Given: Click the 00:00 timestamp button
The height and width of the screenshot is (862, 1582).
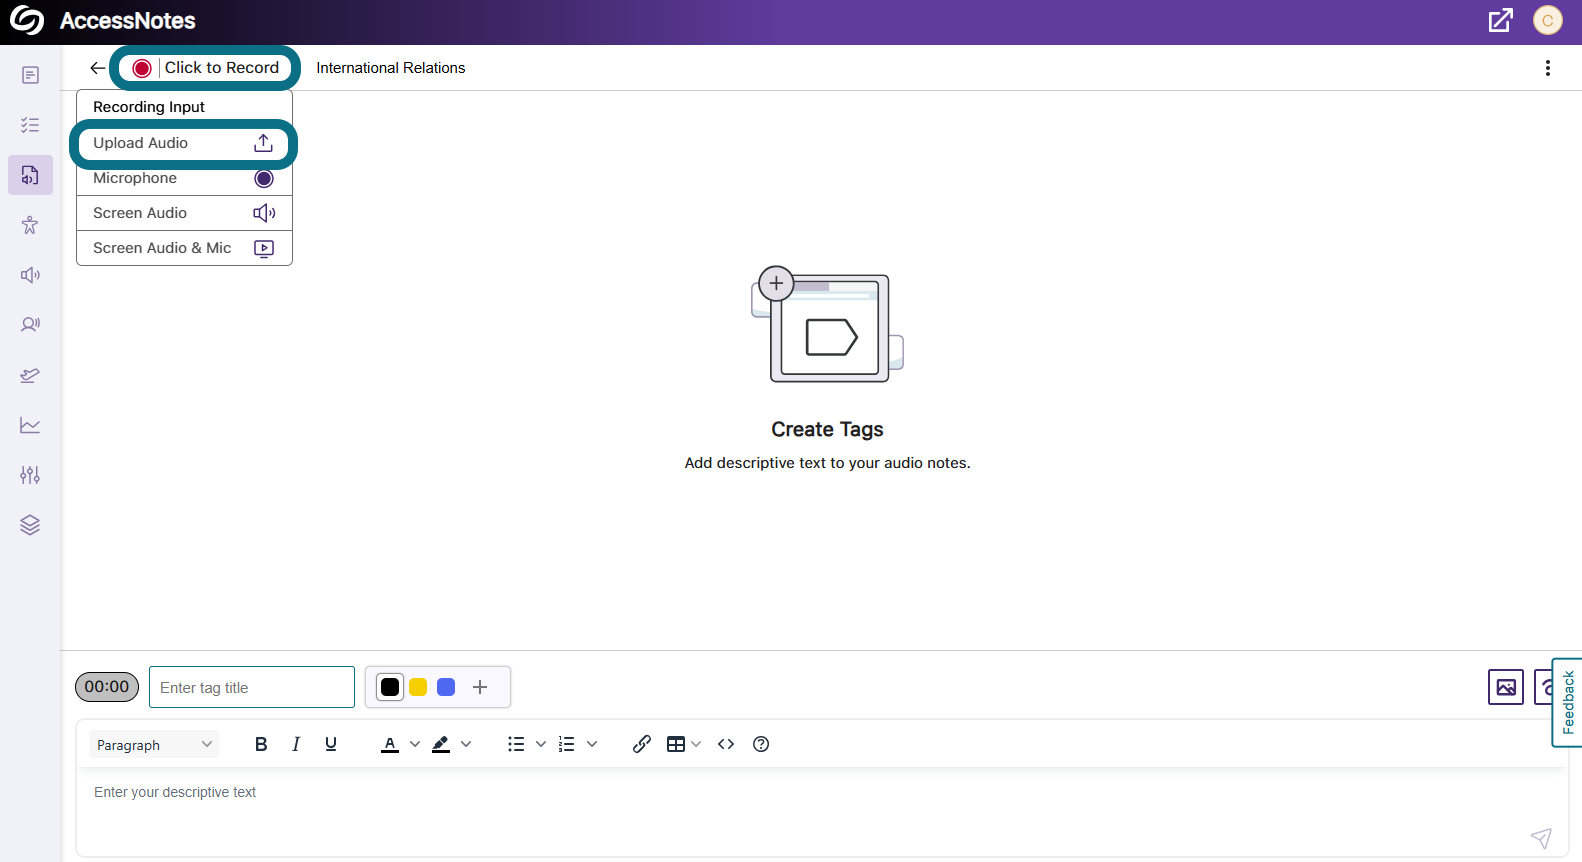Looking at the screenshot, I should point(107,687).
